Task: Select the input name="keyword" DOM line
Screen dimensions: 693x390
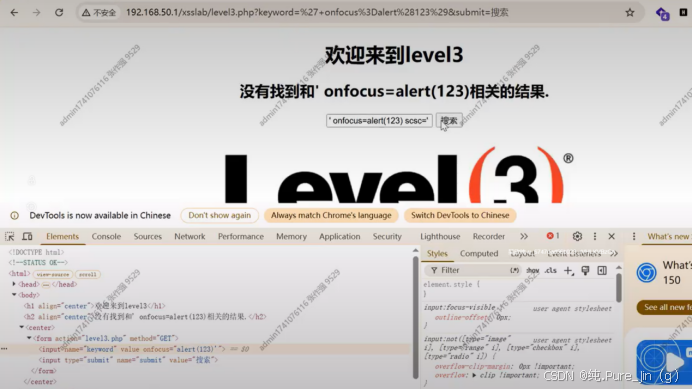Action: pyautogui.click(x=206, y=349)
